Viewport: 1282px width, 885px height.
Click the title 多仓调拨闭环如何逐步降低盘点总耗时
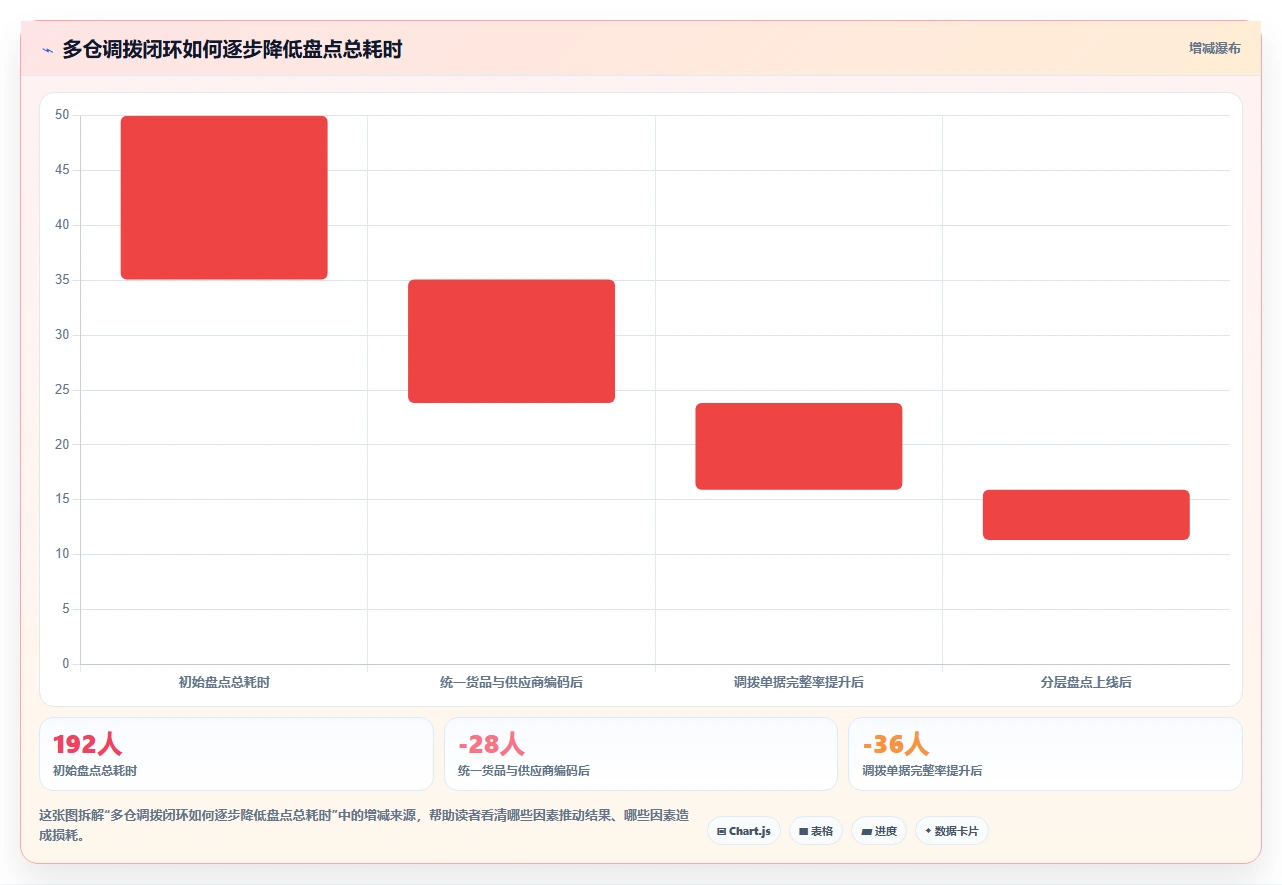click(232, 49)
